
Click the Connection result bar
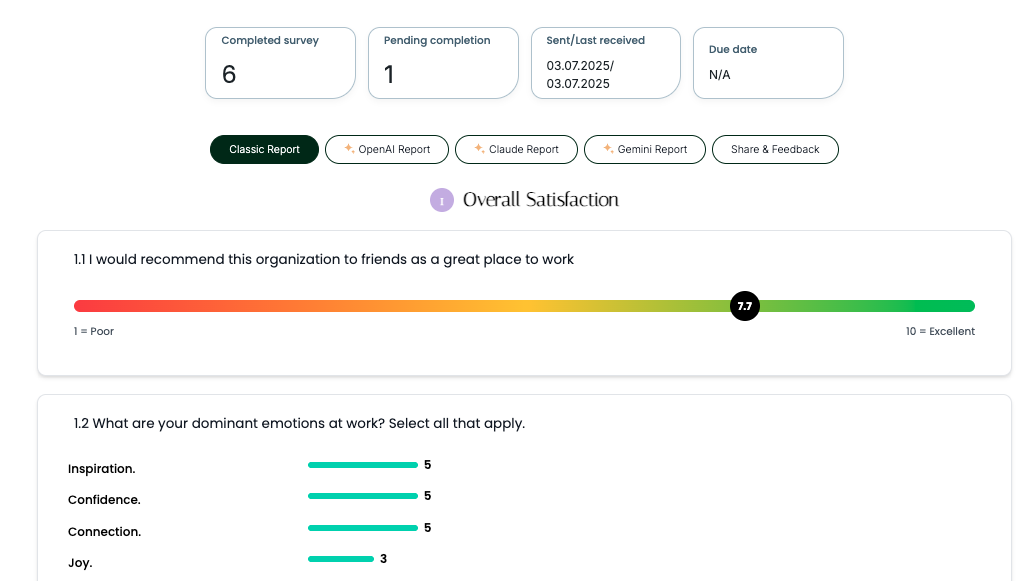pos(363,528)
